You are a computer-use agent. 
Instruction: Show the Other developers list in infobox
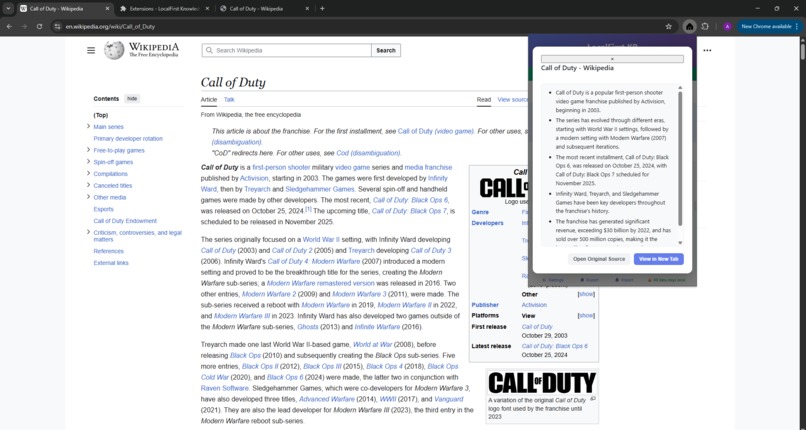pyautogui.click(x=586, y=294)
